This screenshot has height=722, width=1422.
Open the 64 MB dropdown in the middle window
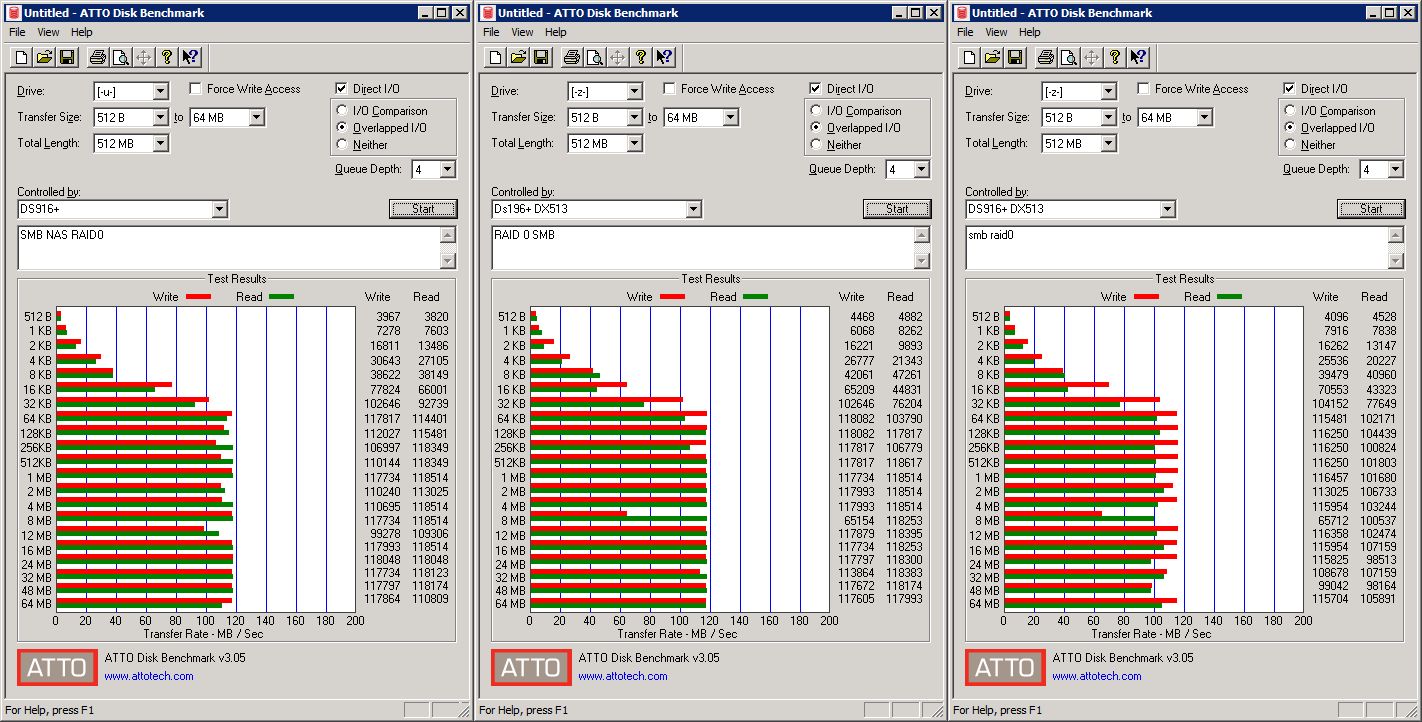(730, 118)
